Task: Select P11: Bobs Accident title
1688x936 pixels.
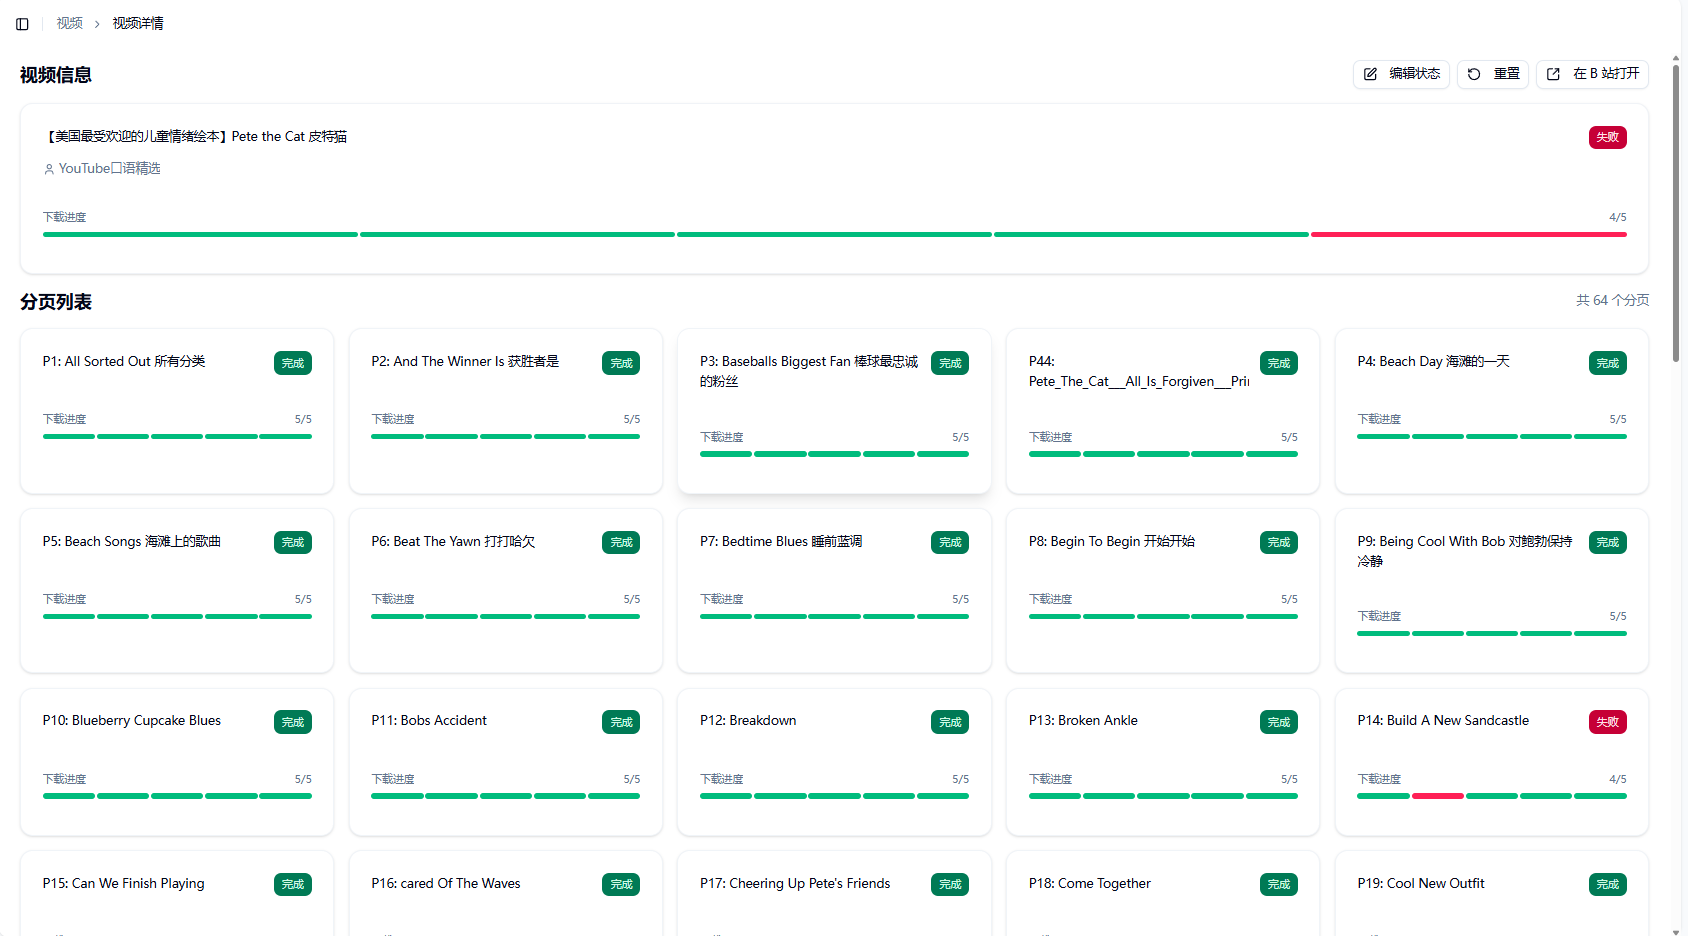Action: [x=429, y=721]
